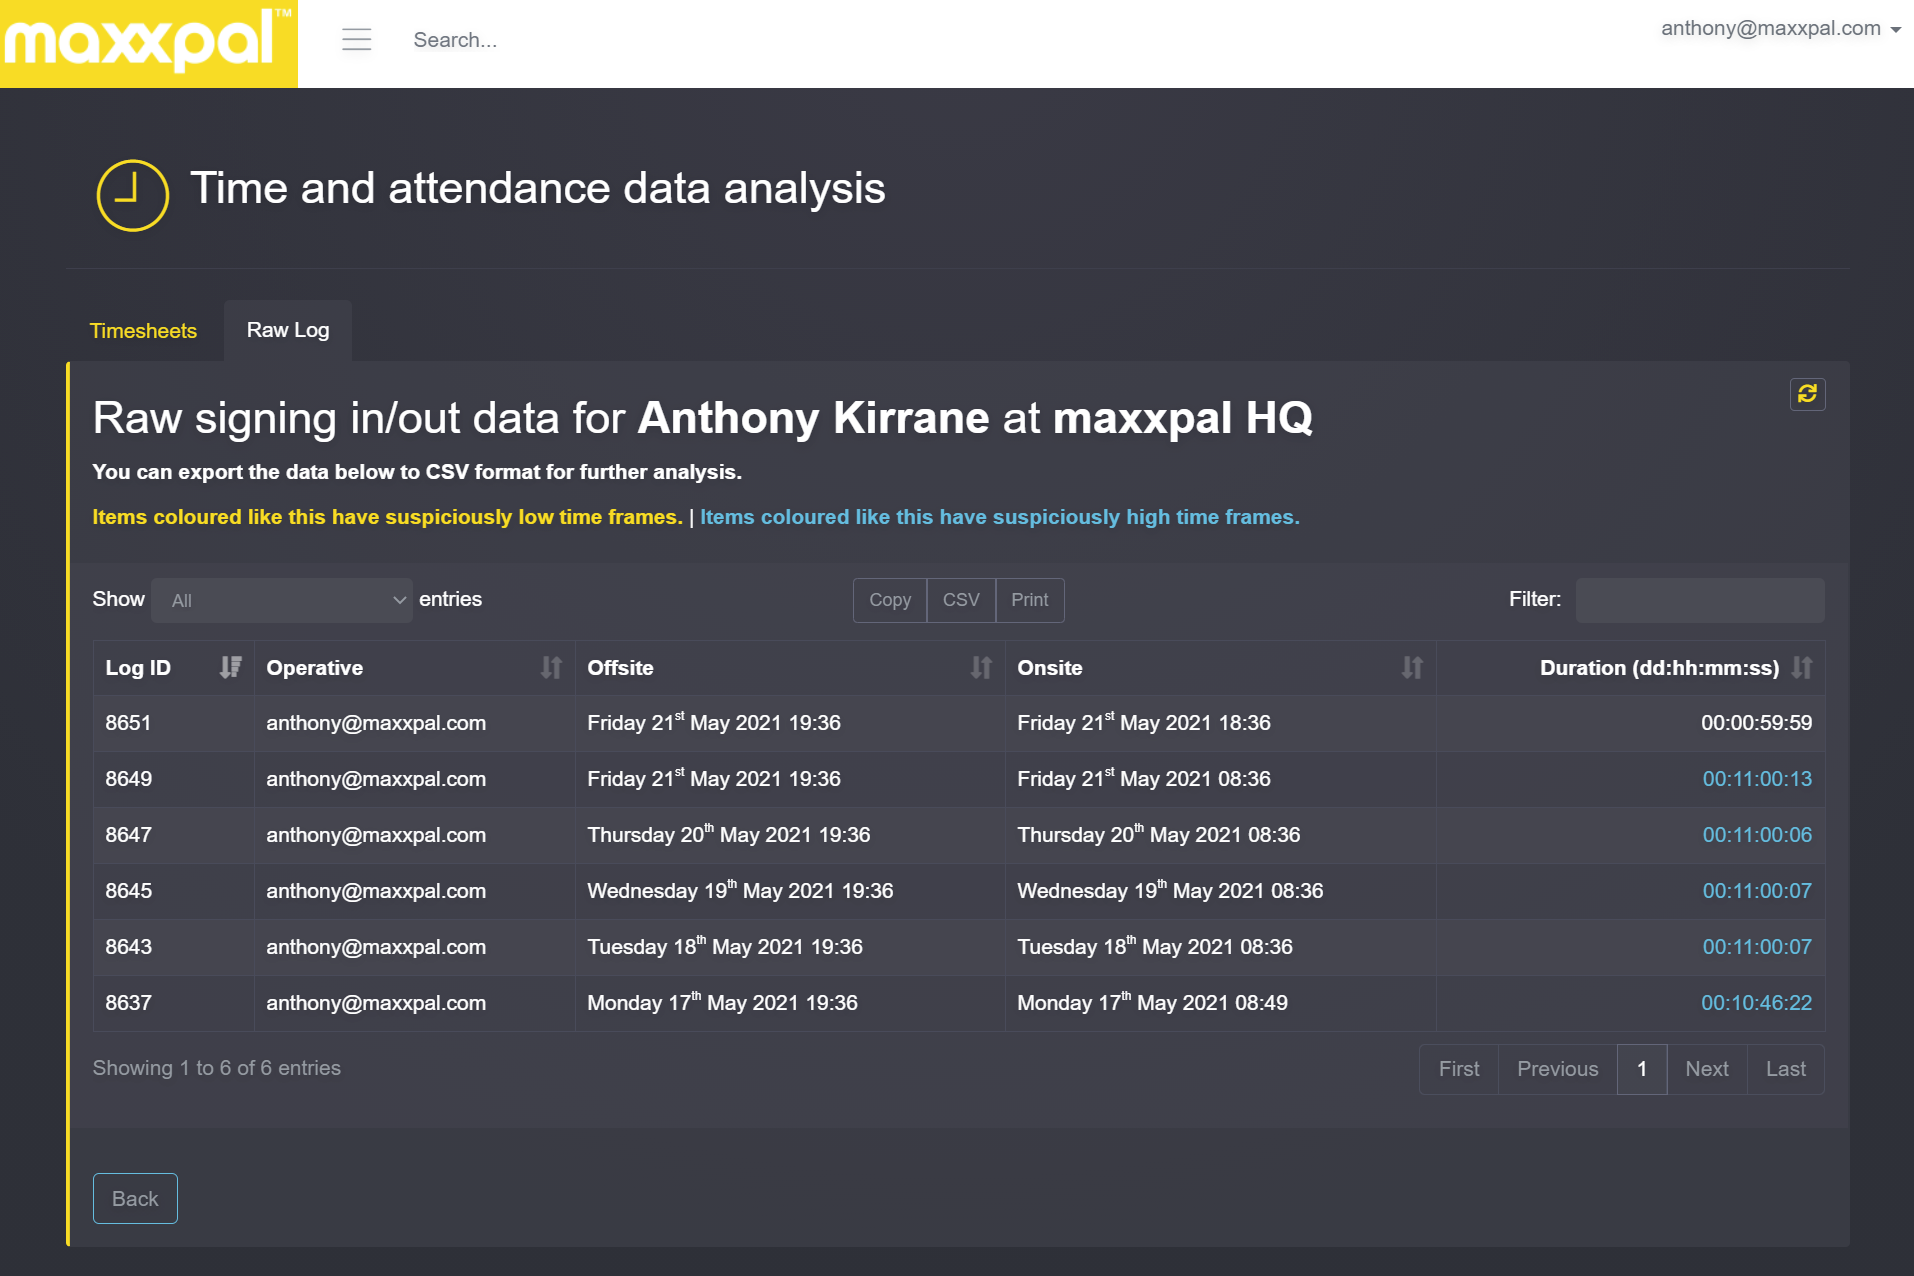Sort by the Offsite column icon
Image resolution: width=1914 pixels, height=1276 pixels.
tap(981, 667)
